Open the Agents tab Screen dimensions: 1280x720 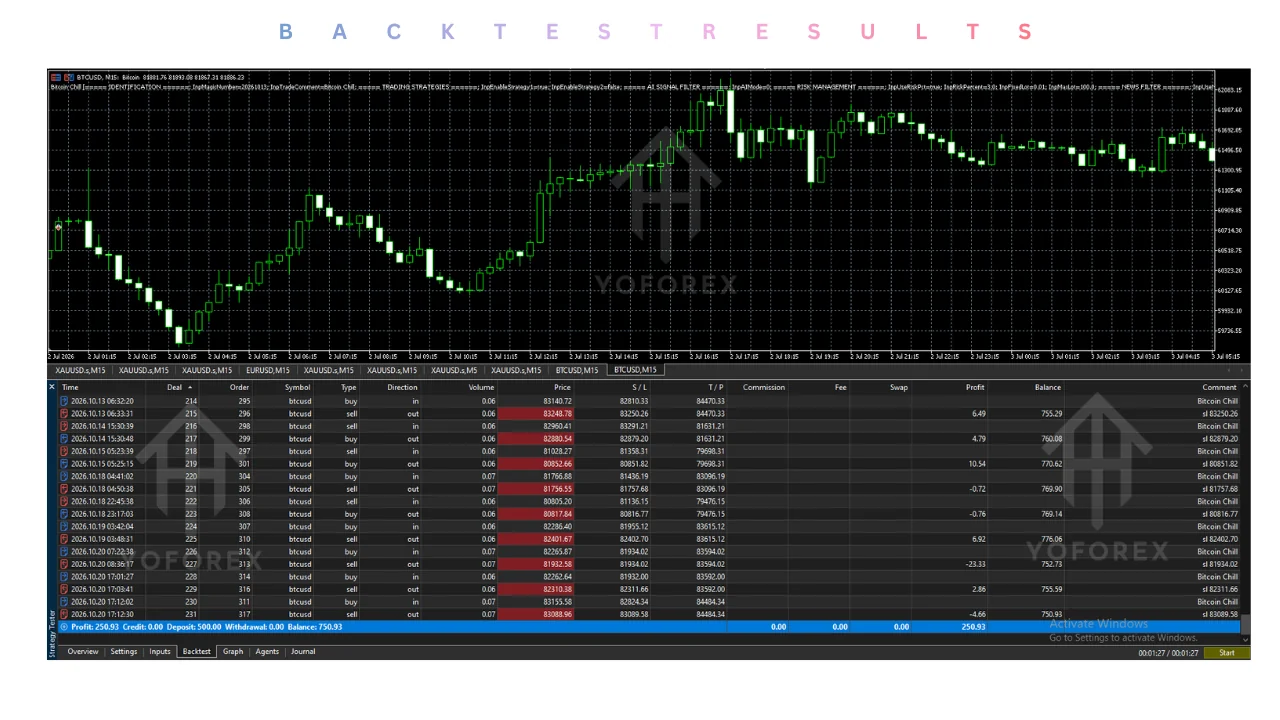coord(267,652)
